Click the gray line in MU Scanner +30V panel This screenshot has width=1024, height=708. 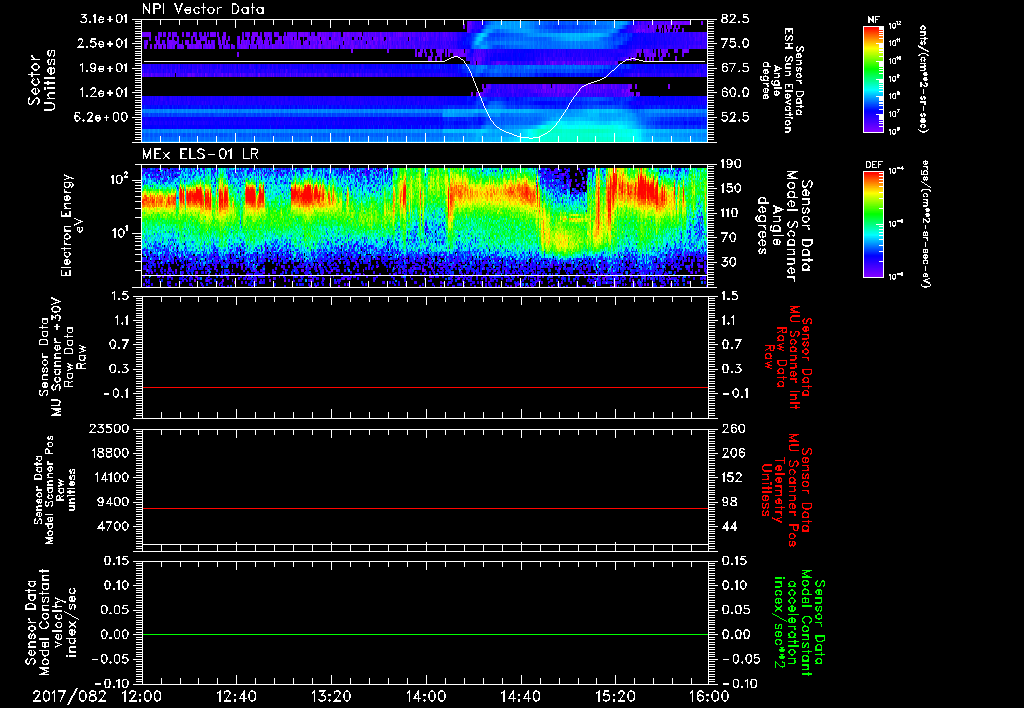(425, 387)
